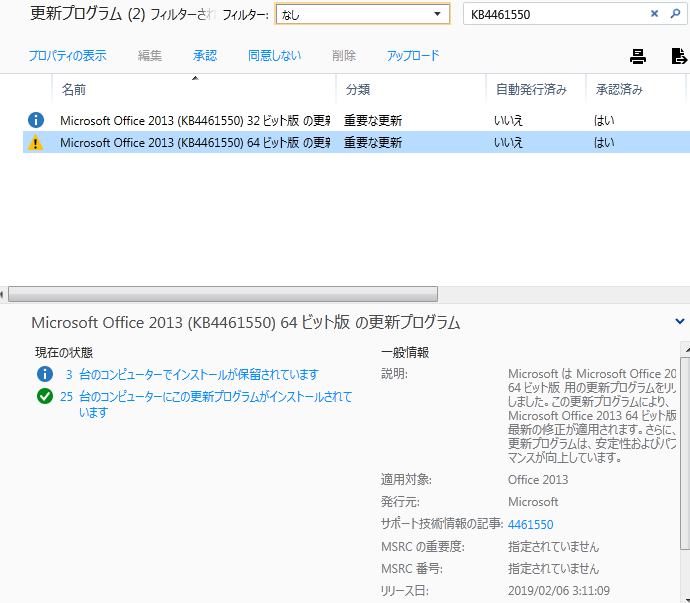
Task: Click the 説明 description text paragraph
Action: (592, 416)
